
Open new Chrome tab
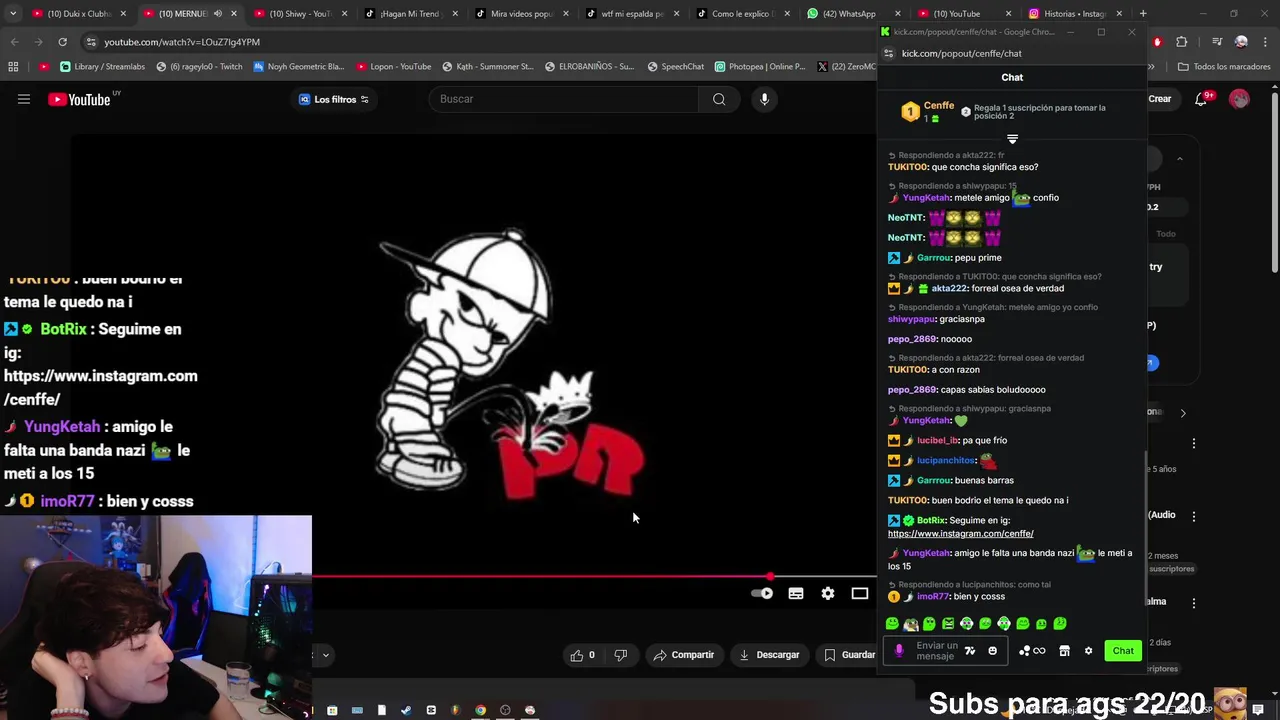[x=1143, y=14]
